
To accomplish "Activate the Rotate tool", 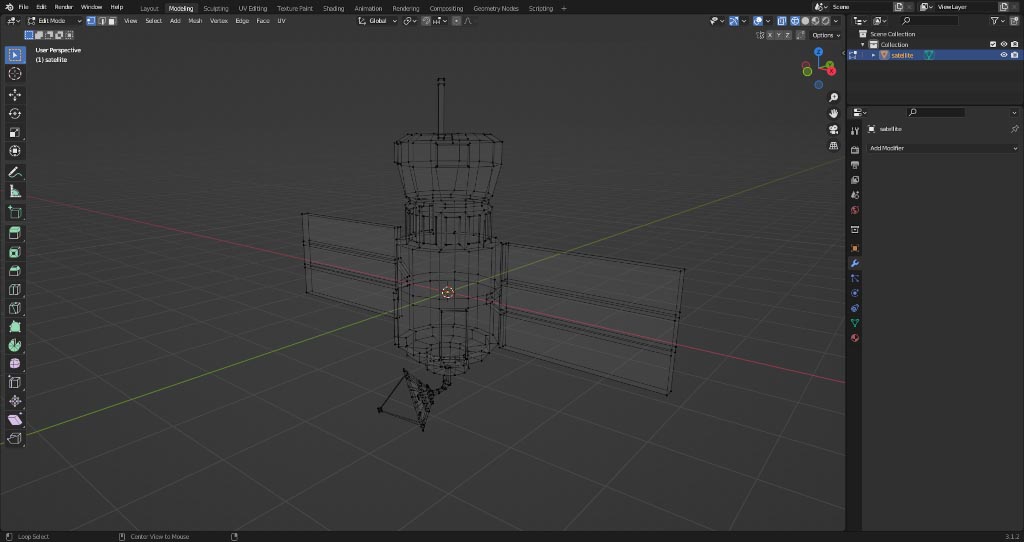I will 15,113.
